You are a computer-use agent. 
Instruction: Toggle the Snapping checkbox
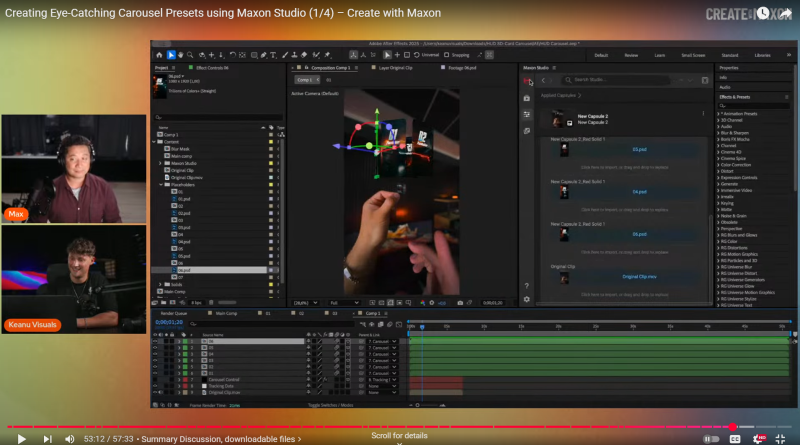tap(446, 55)
